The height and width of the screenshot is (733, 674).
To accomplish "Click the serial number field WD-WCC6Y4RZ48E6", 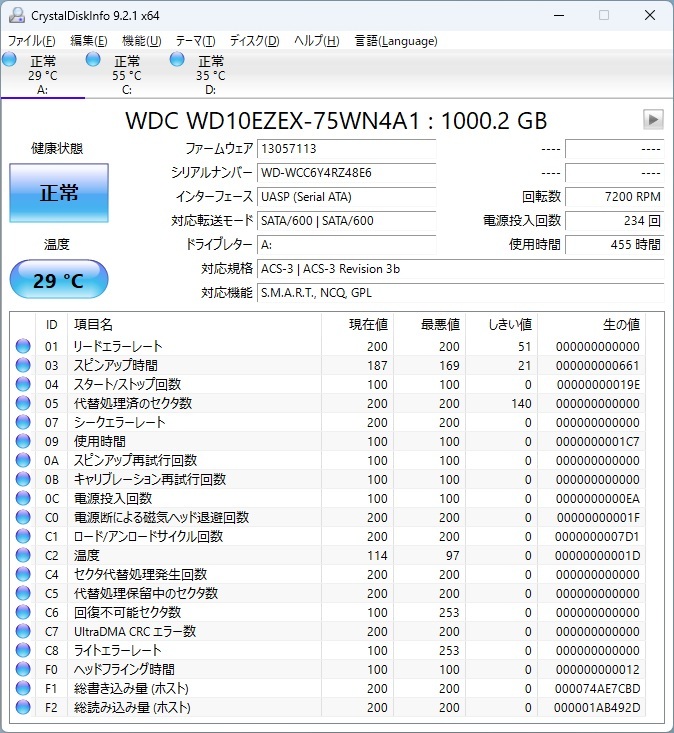I will (x=346, y=173).
